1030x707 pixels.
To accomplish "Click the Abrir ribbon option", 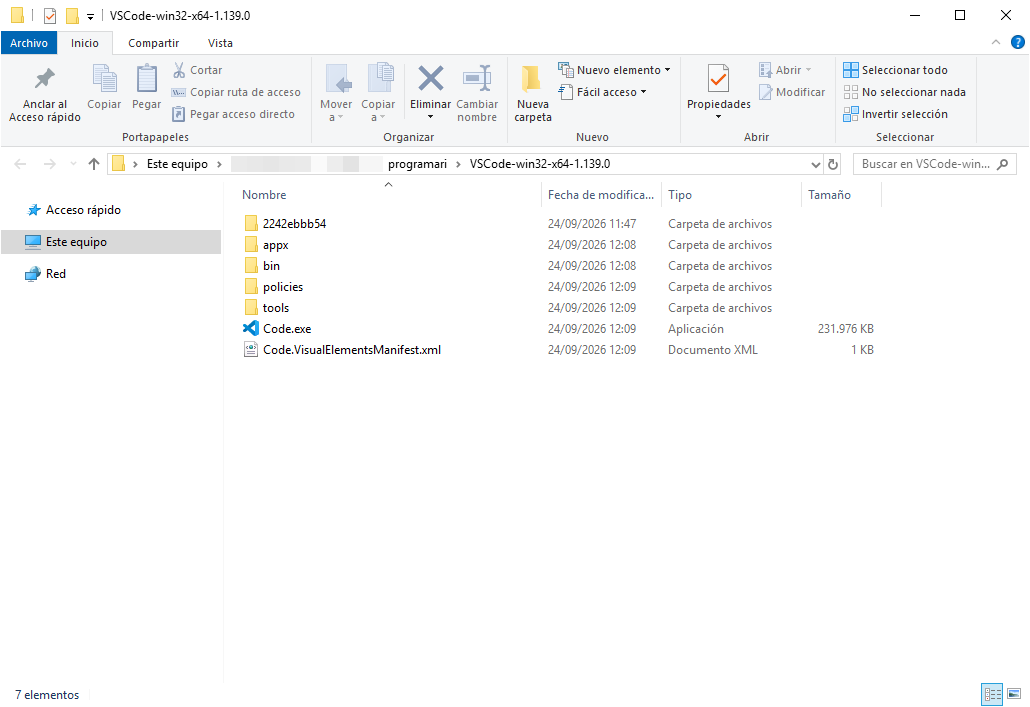I will point(785,70).
